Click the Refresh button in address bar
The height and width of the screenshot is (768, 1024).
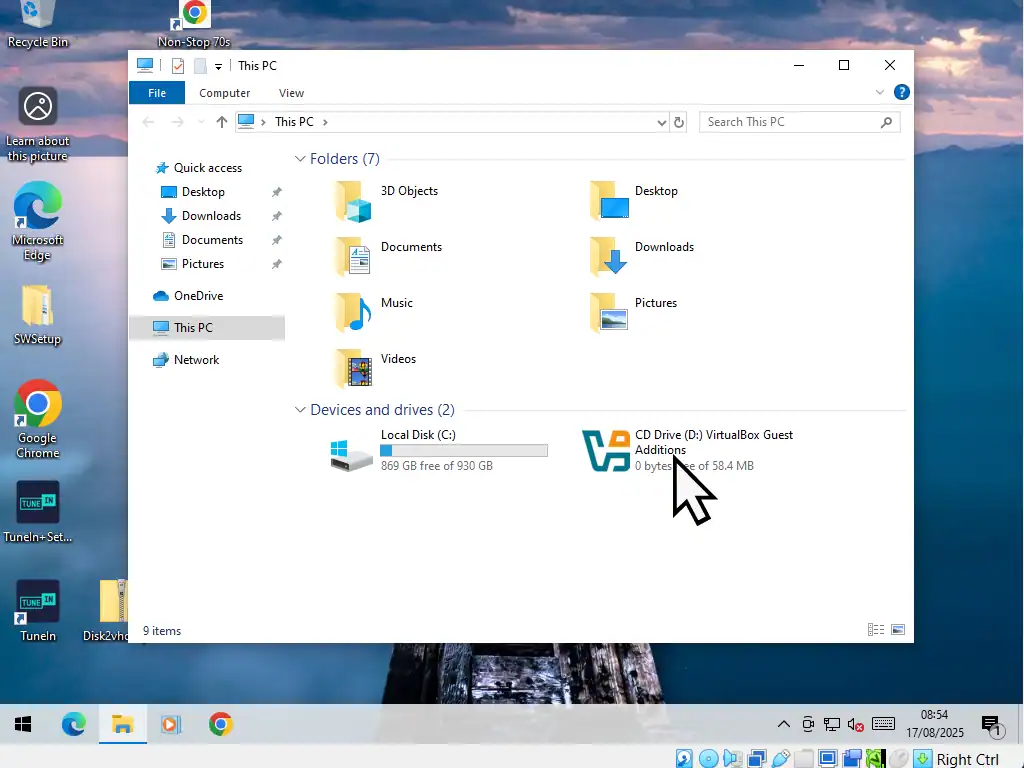pos(679,122)
